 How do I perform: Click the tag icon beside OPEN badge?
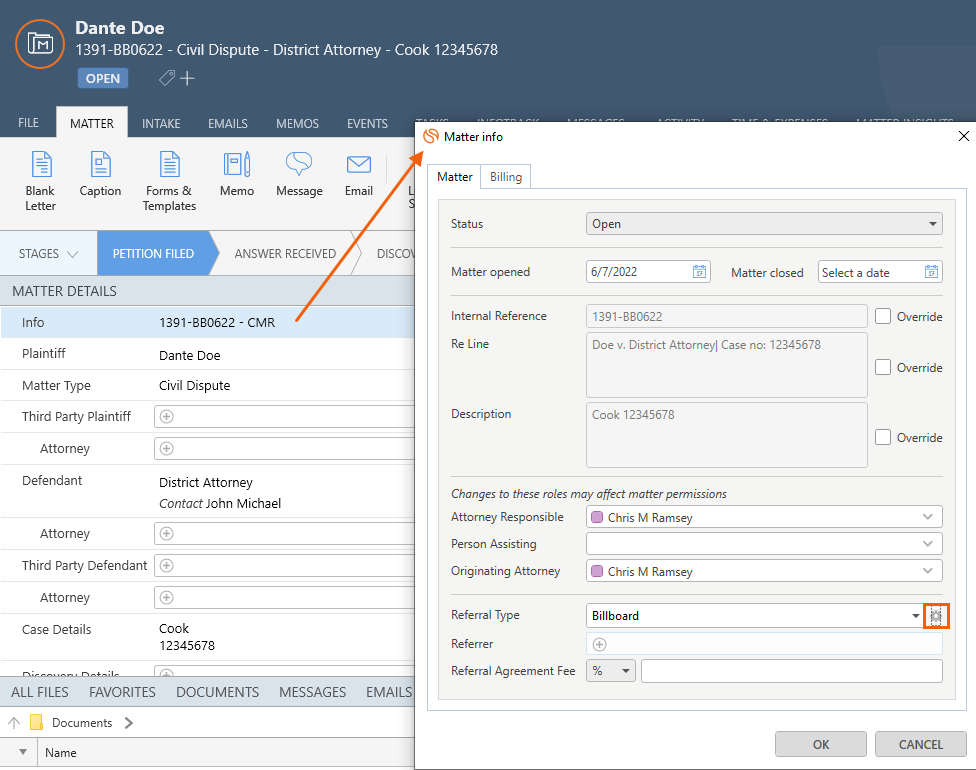coord(166,78)
